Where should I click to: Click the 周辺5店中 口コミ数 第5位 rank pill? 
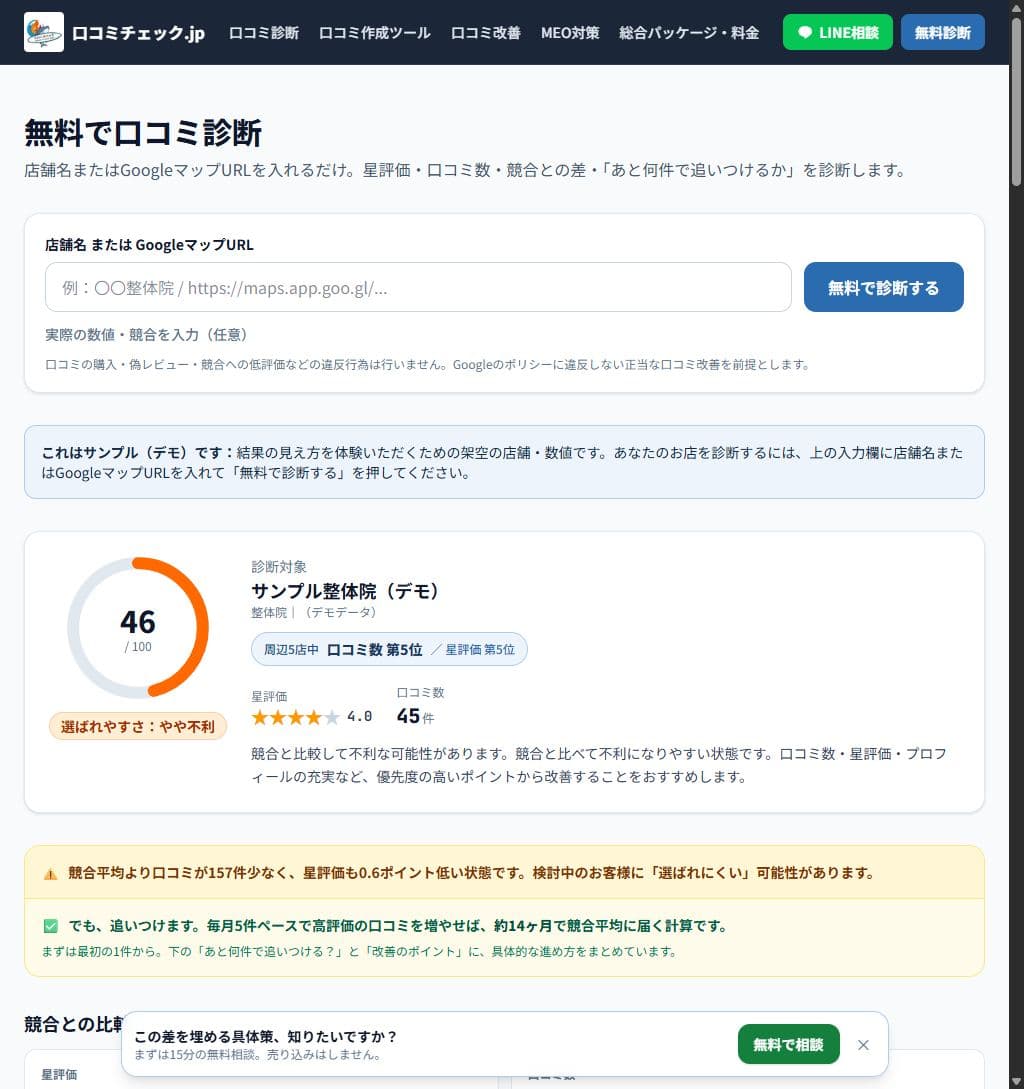click(x=389, y=649)
